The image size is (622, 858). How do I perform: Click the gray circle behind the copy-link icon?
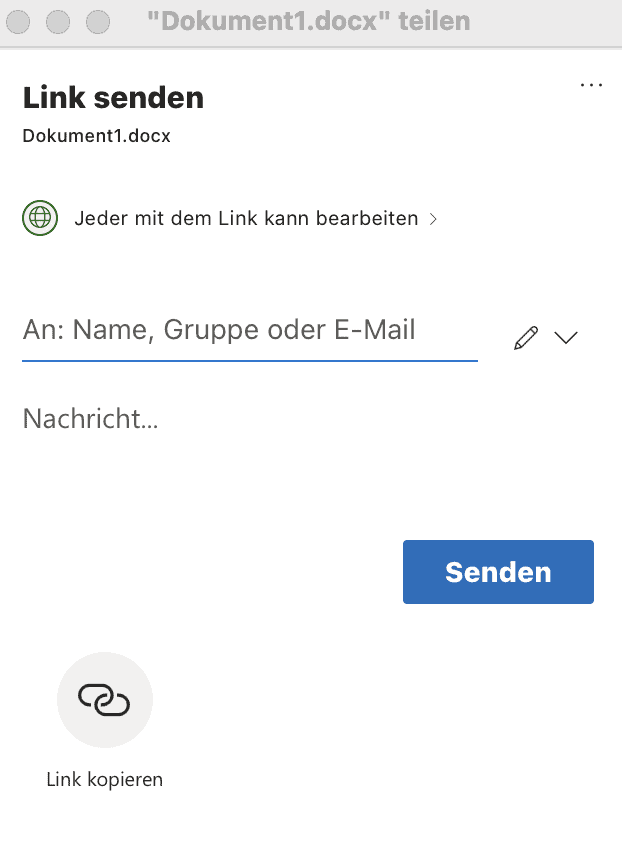click(x=104, y=699)
